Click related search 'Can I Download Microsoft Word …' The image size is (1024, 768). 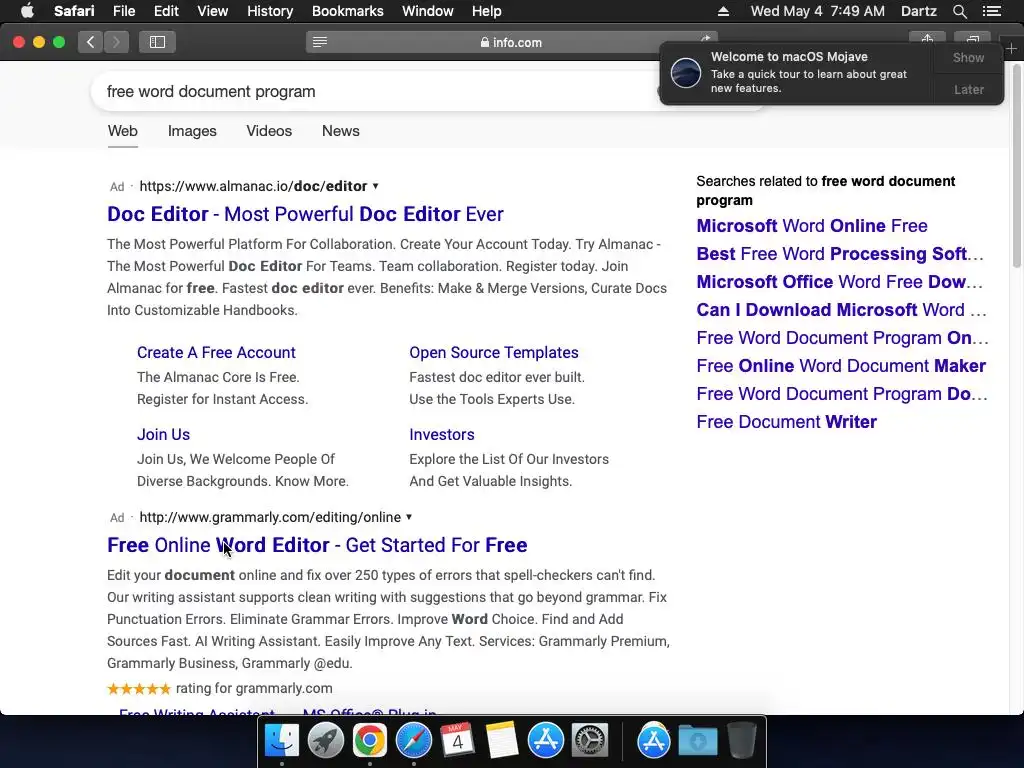click(841, 310)
